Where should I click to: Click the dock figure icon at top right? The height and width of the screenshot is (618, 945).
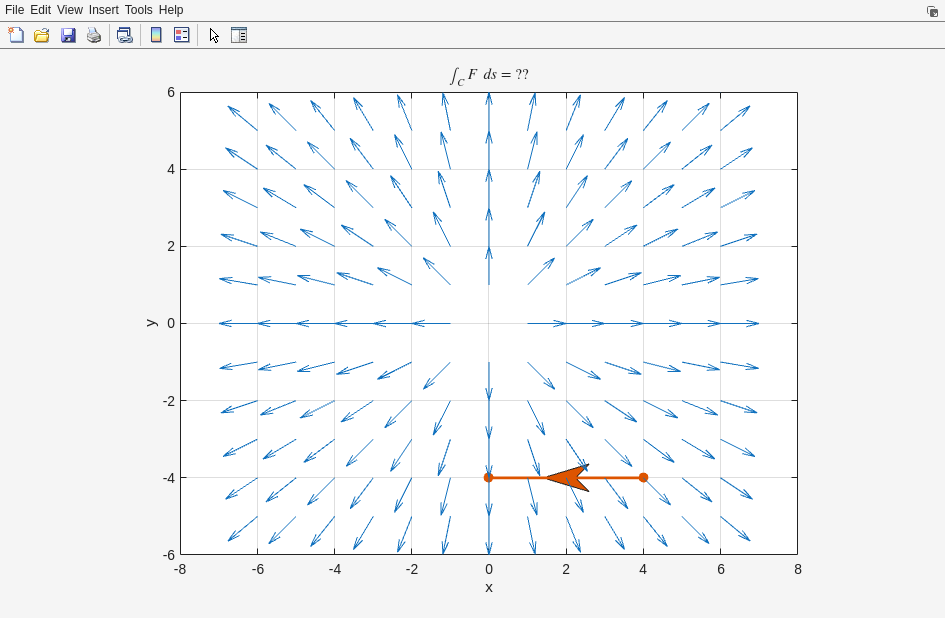coord(932,11)
